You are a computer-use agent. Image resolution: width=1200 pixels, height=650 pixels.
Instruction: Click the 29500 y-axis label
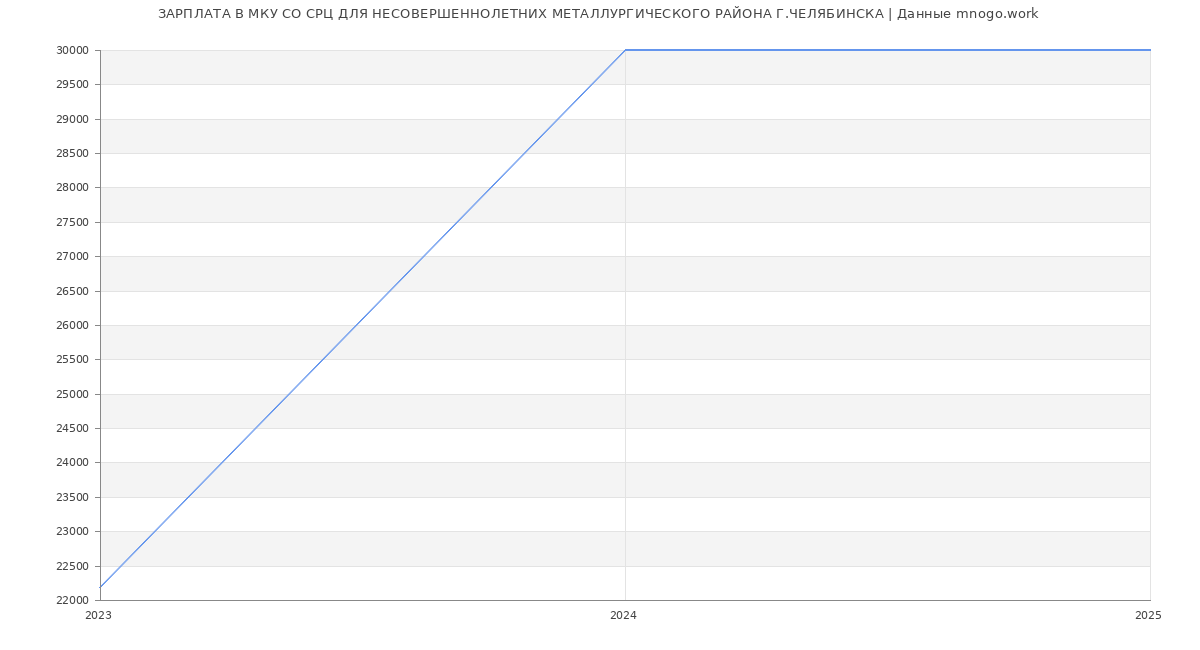pyautogui.click(x=72, y=85)
